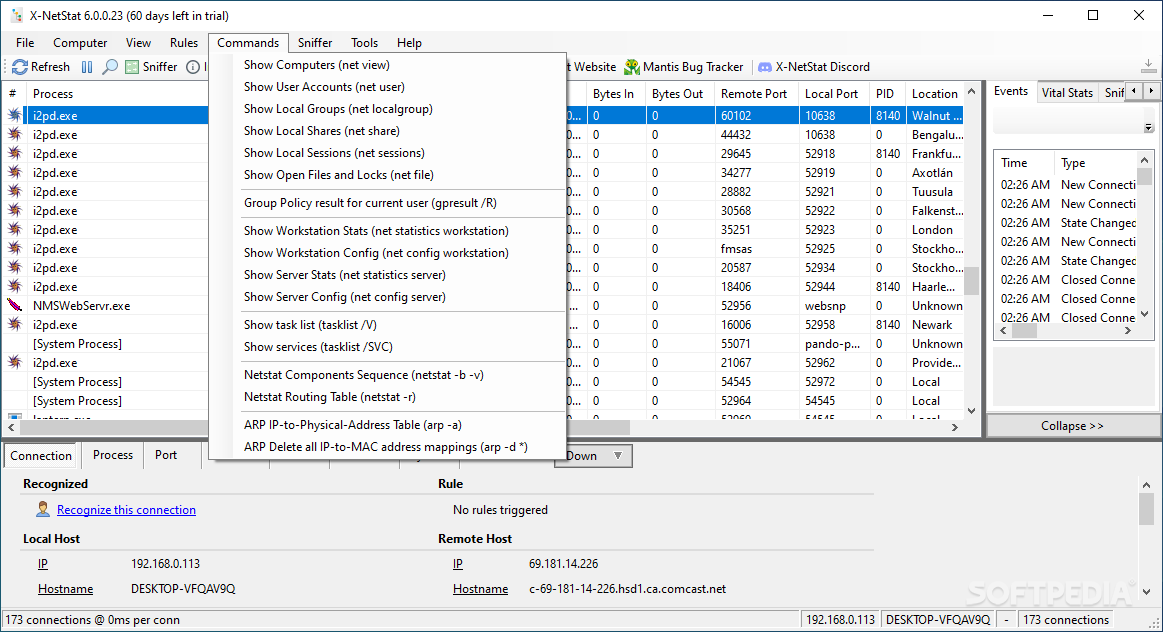This screenshot has width=1163, height=632.
Task: Choose ARP Delete all IP-to-MAC mappings
Action: pyautogui.click(x=388, y=447)
